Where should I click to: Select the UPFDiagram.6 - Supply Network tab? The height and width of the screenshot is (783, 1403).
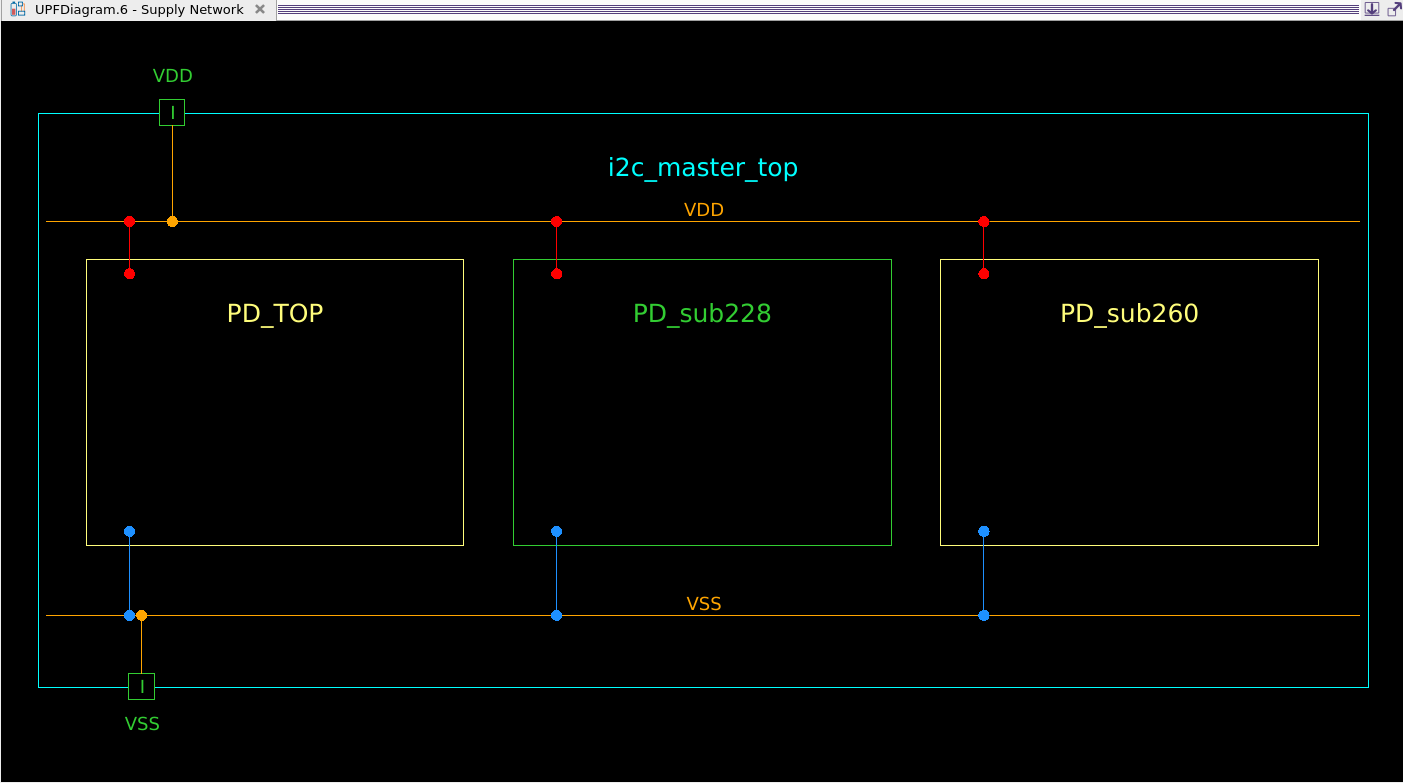tap(138, 9)
